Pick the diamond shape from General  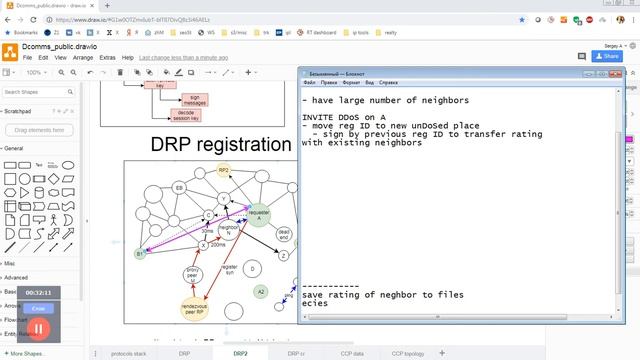point(53,179)
